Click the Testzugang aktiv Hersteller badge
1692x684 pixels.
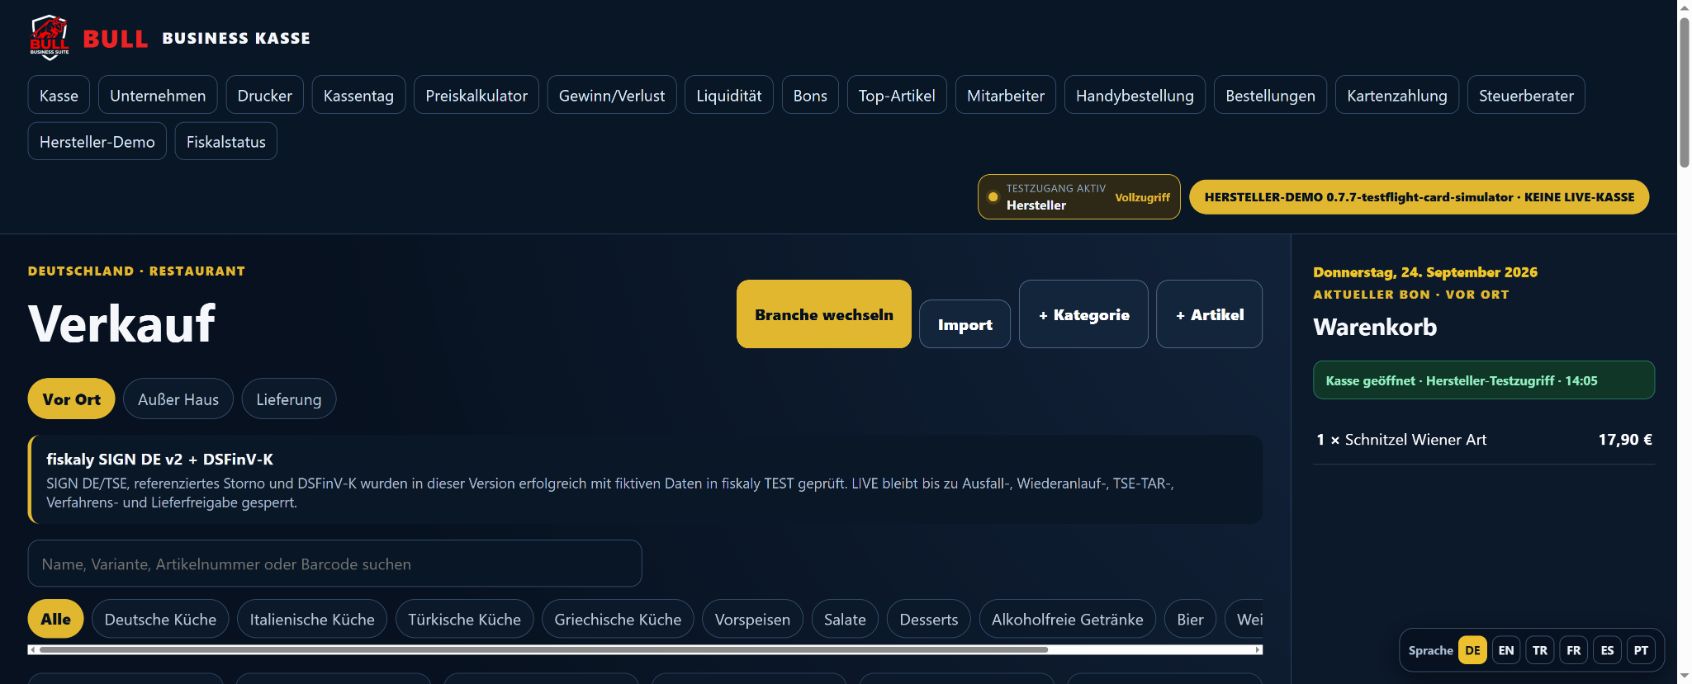1079,197
